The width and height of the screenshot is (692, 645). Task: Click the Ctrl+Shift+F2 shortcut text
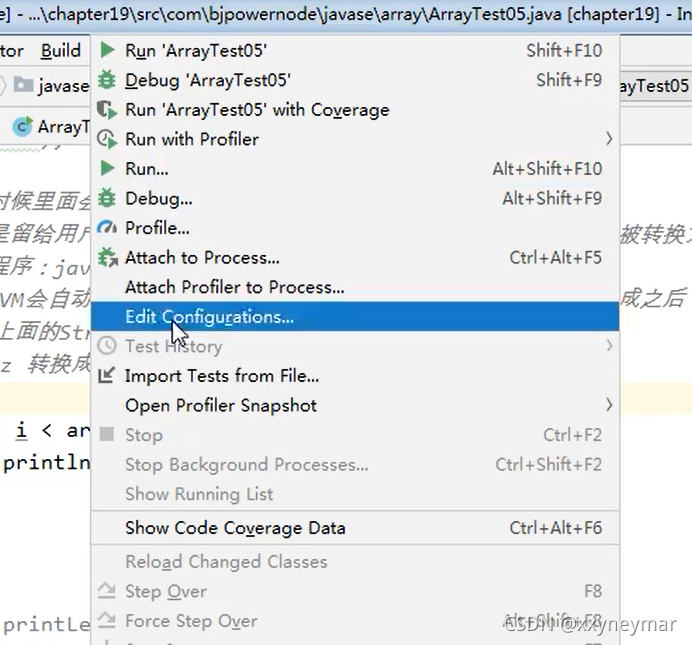tap(549, 464)
